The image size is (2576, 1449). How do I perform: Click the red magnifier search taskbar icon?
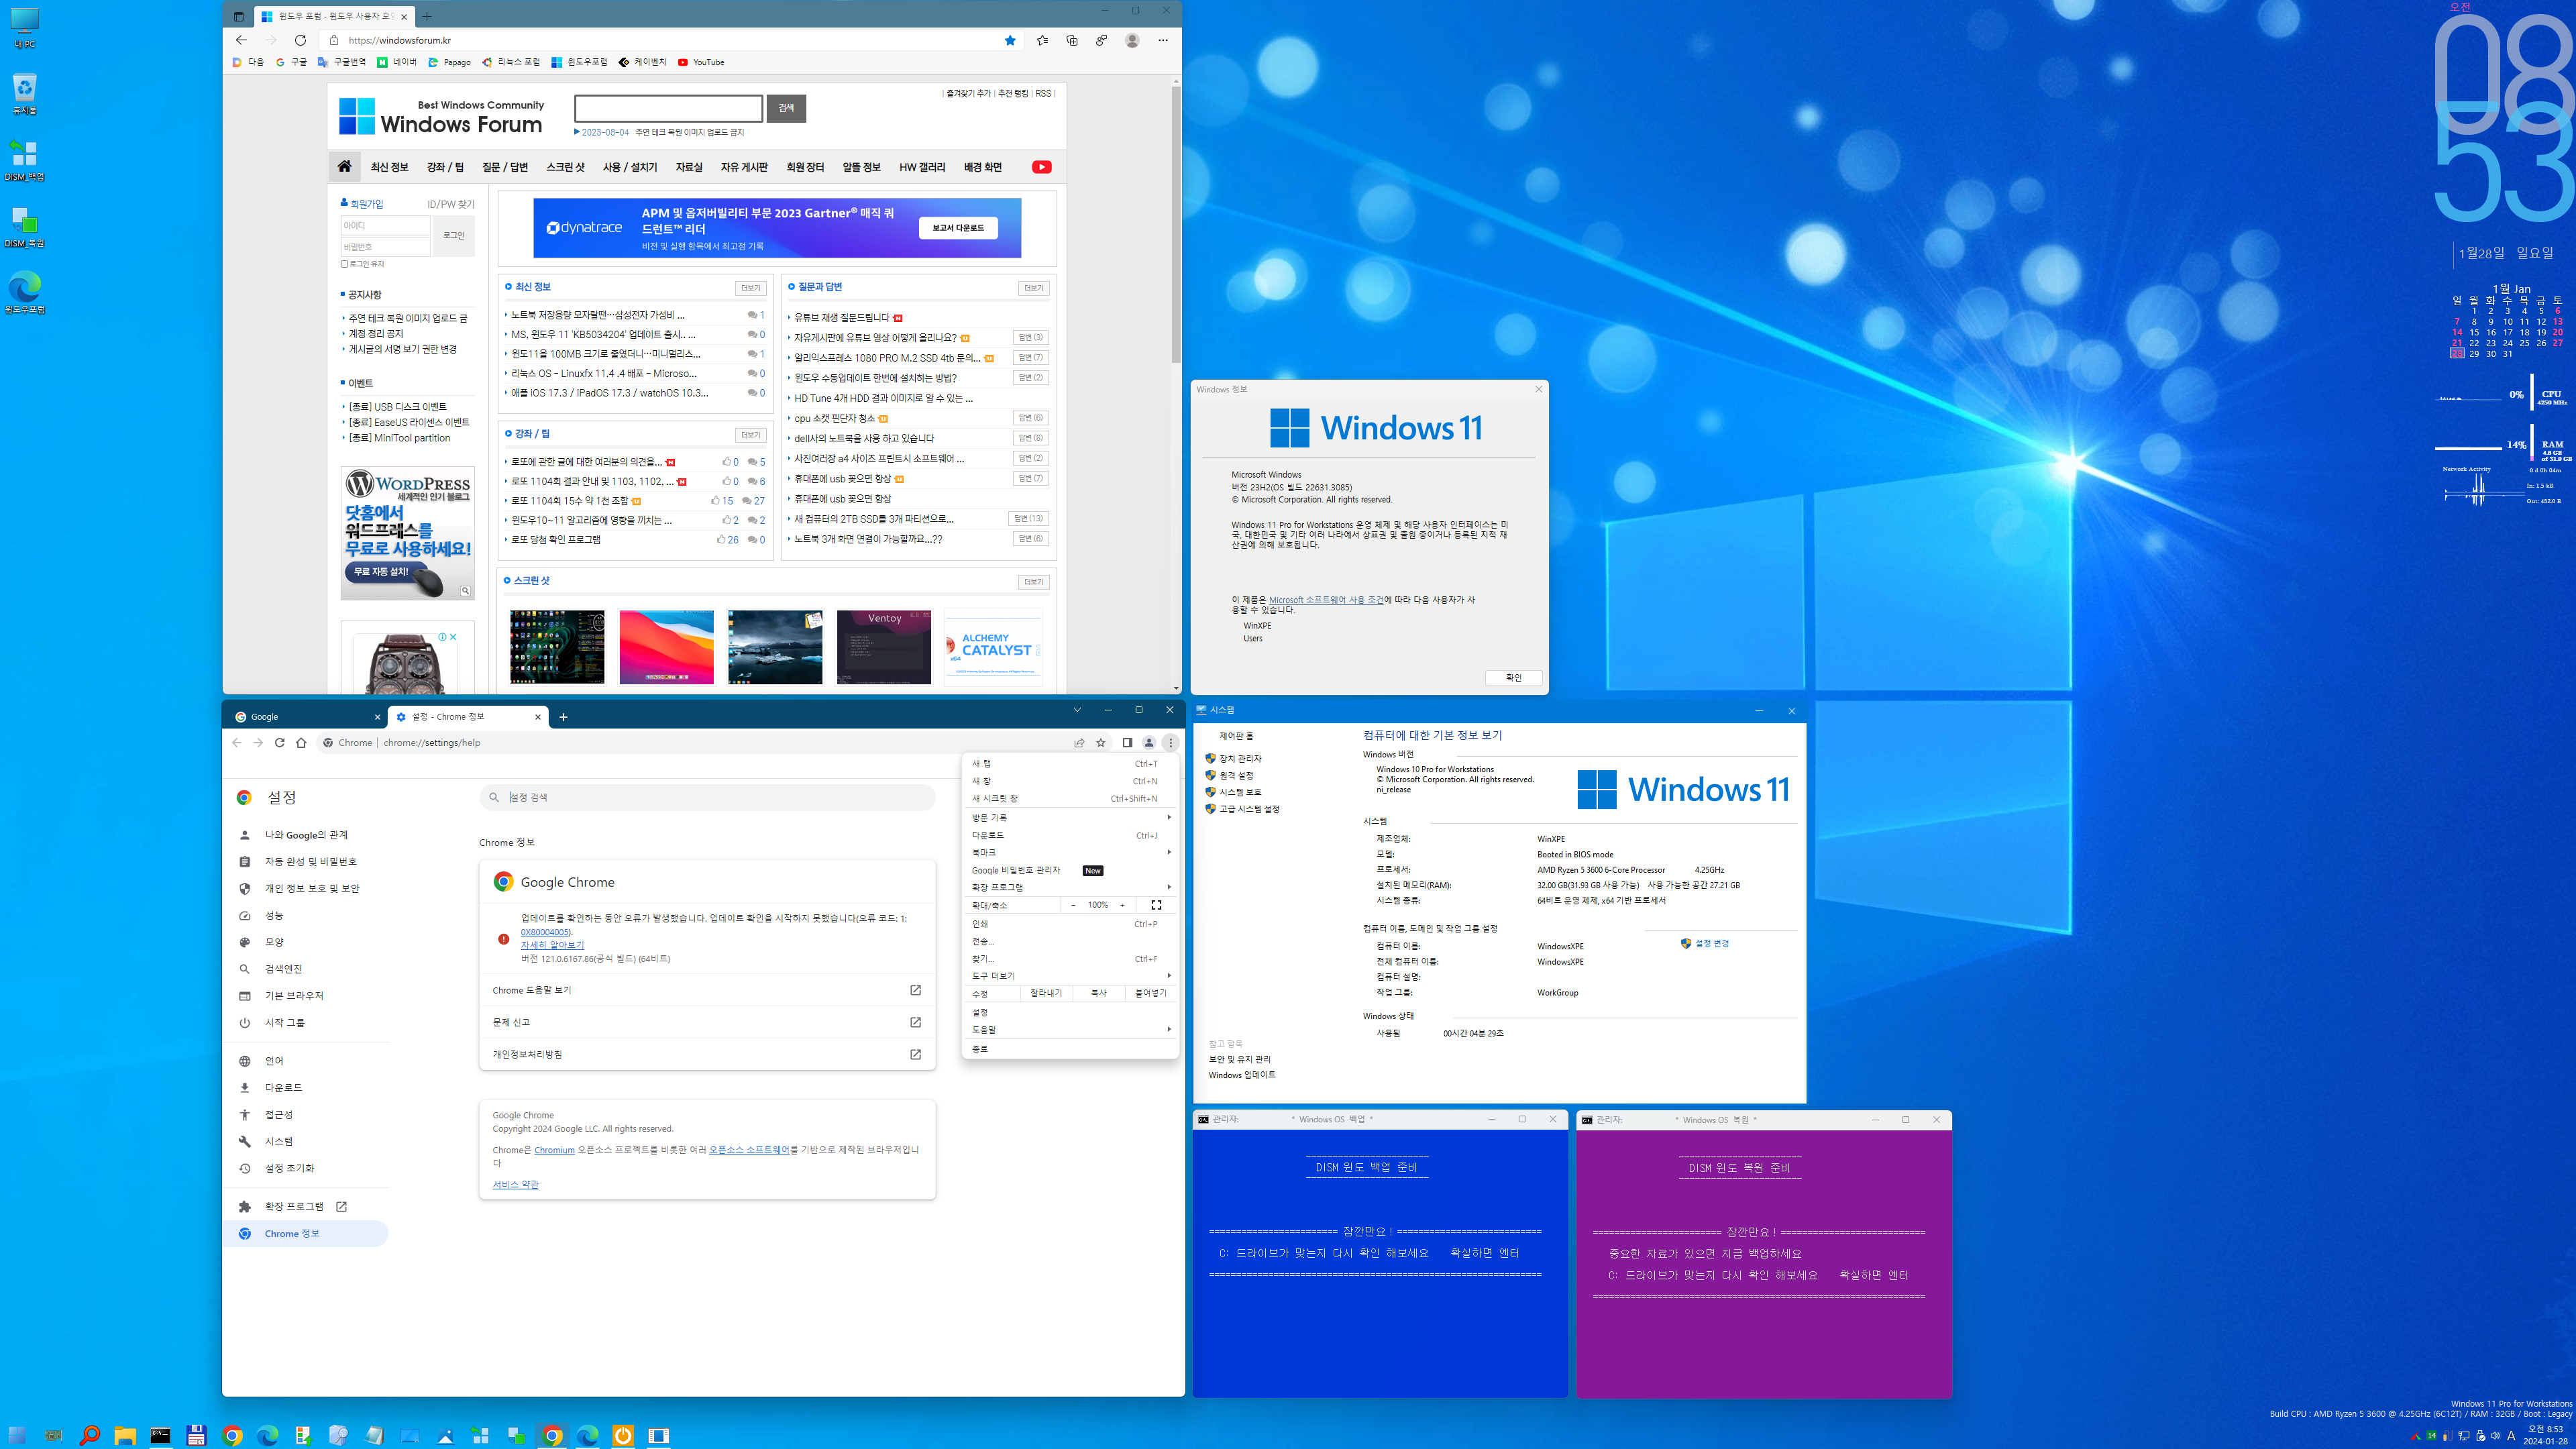pyautogui.click(x=89, y=1435)
